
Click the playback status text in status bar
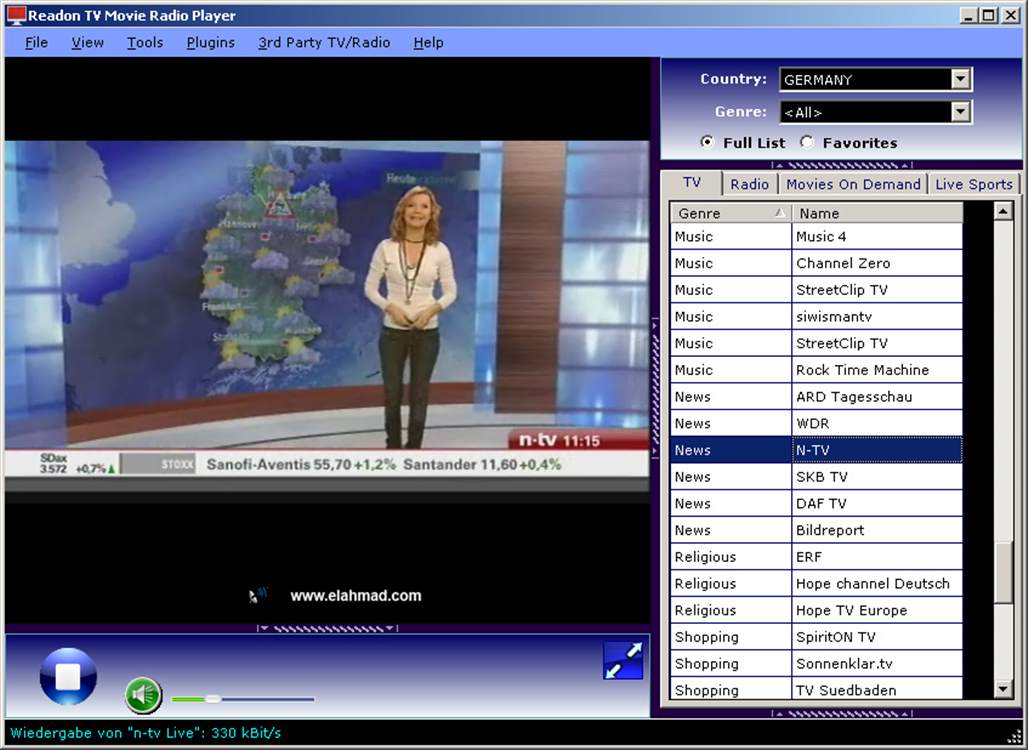coord(146,733)
